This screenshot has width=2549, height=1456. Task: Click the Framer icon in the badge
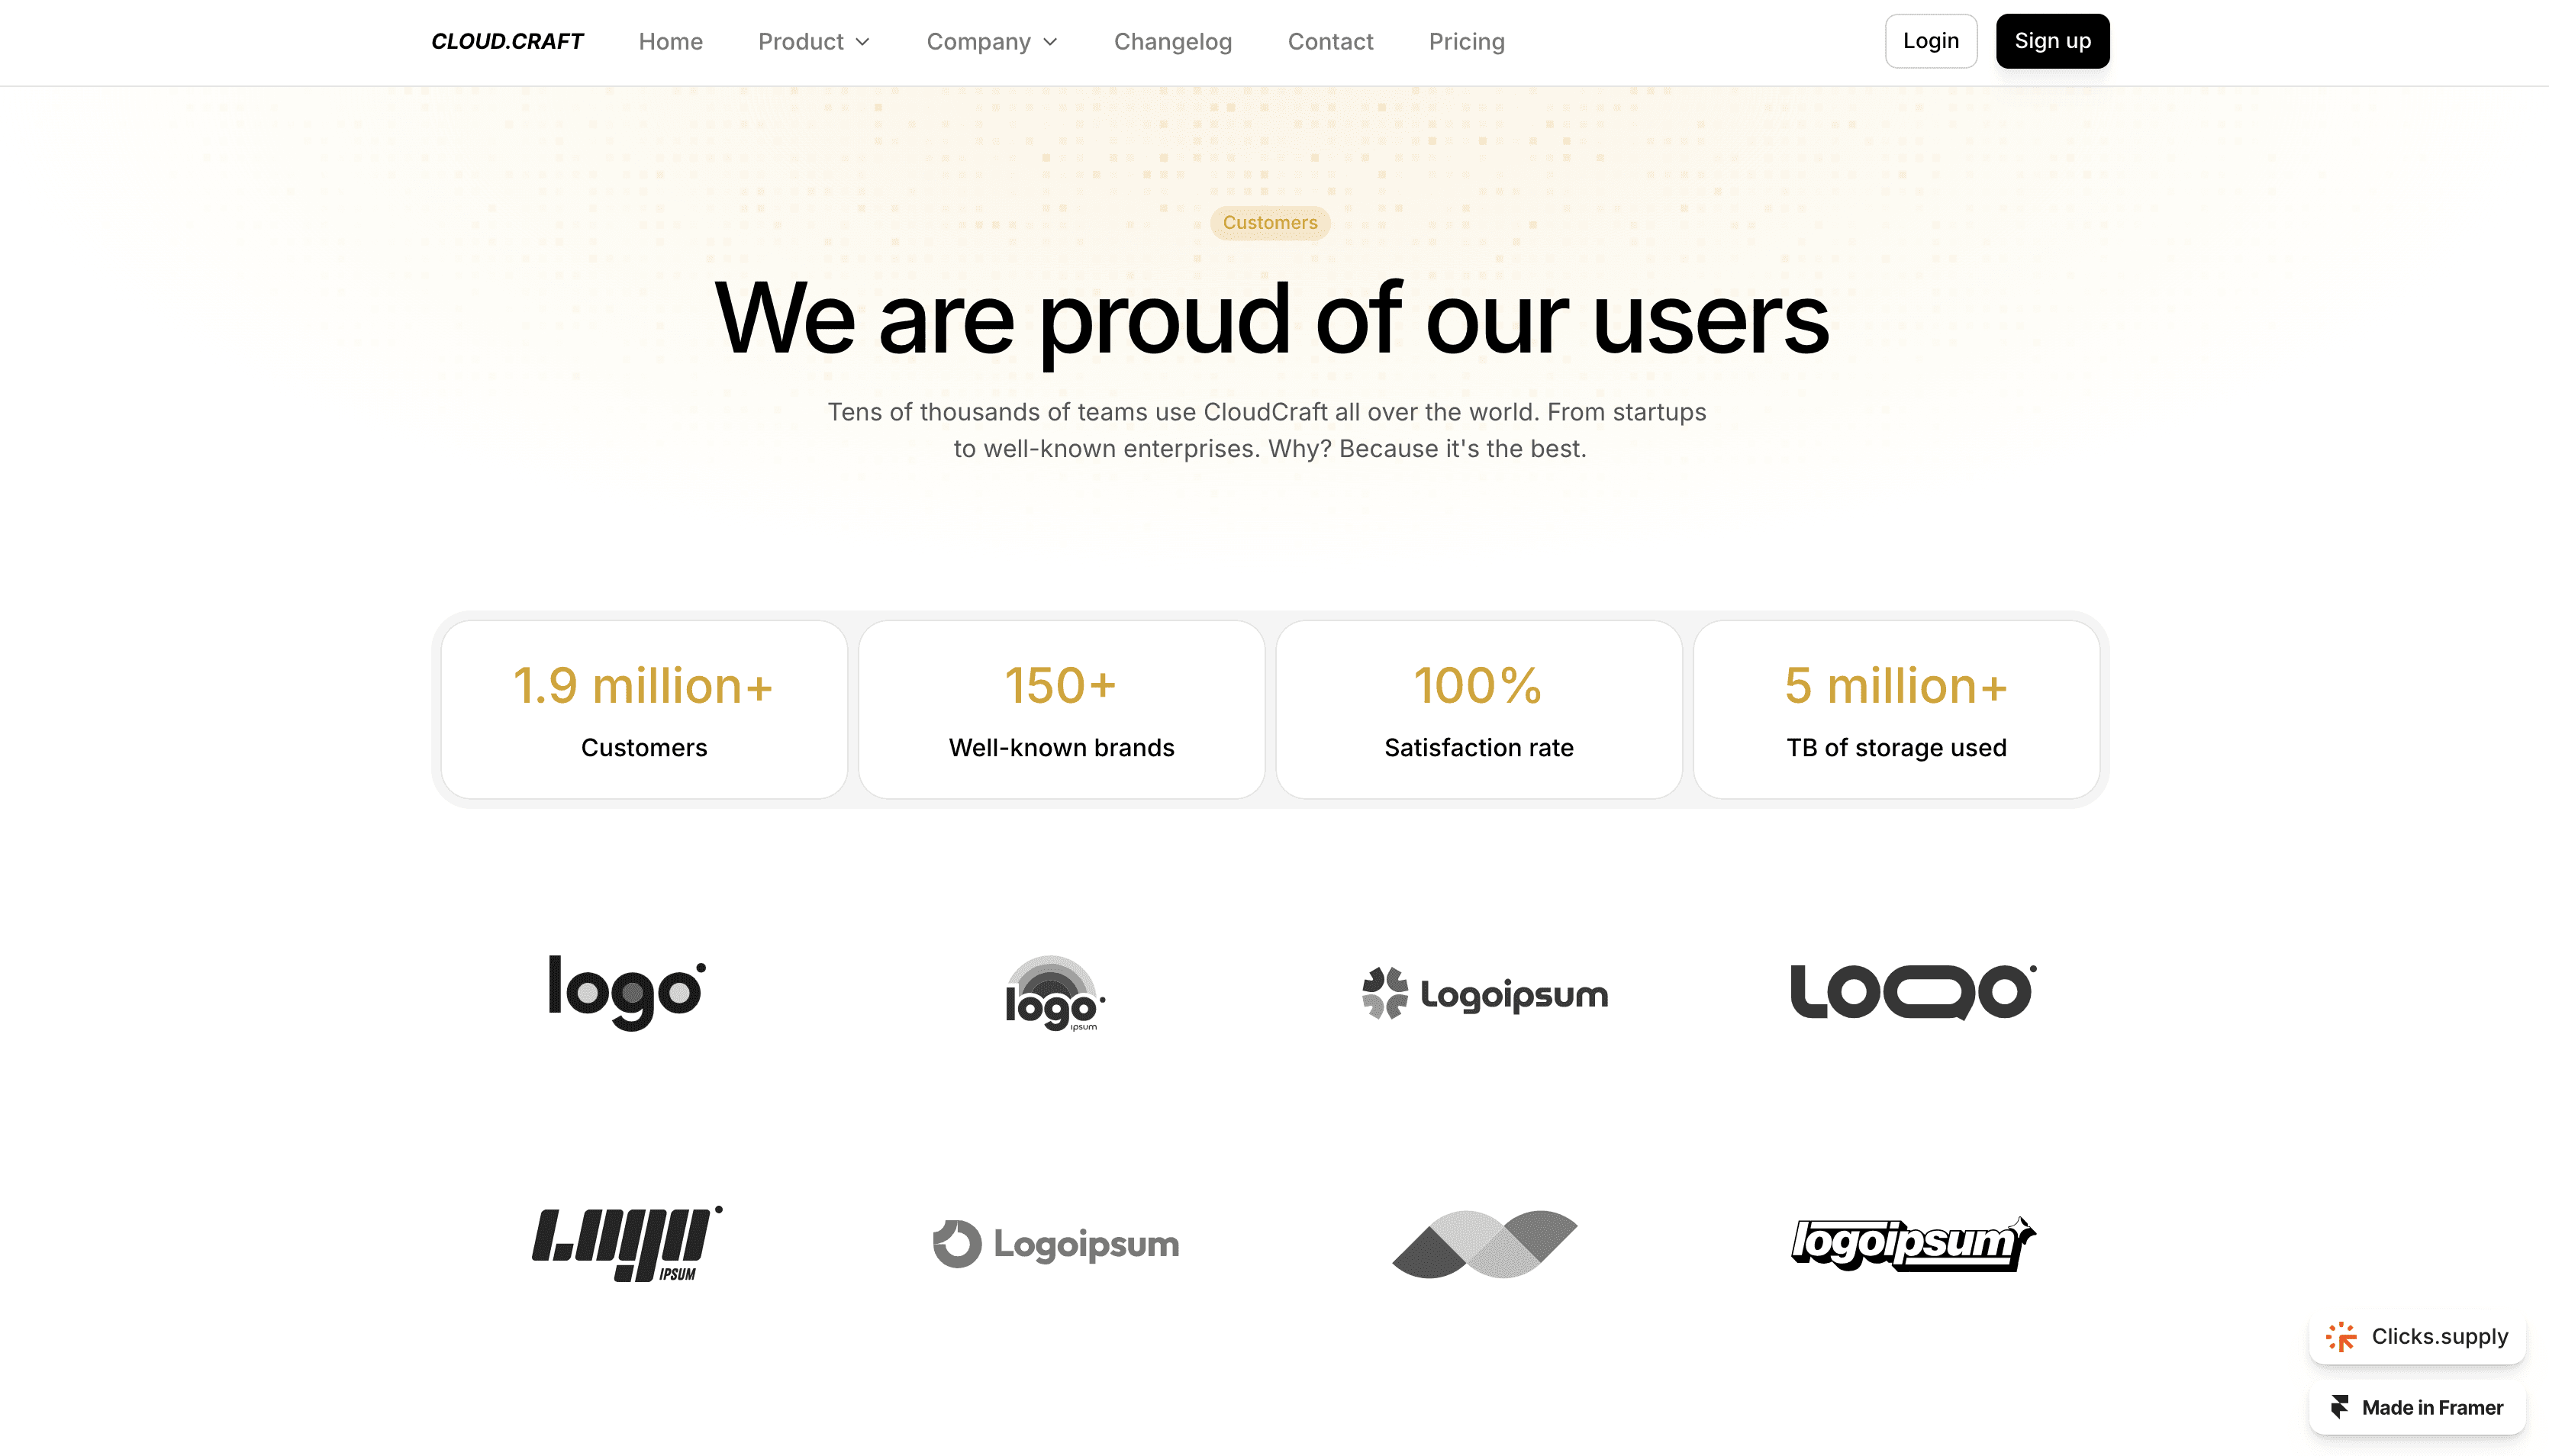pyautogui.click(x=2339, y=1407)
